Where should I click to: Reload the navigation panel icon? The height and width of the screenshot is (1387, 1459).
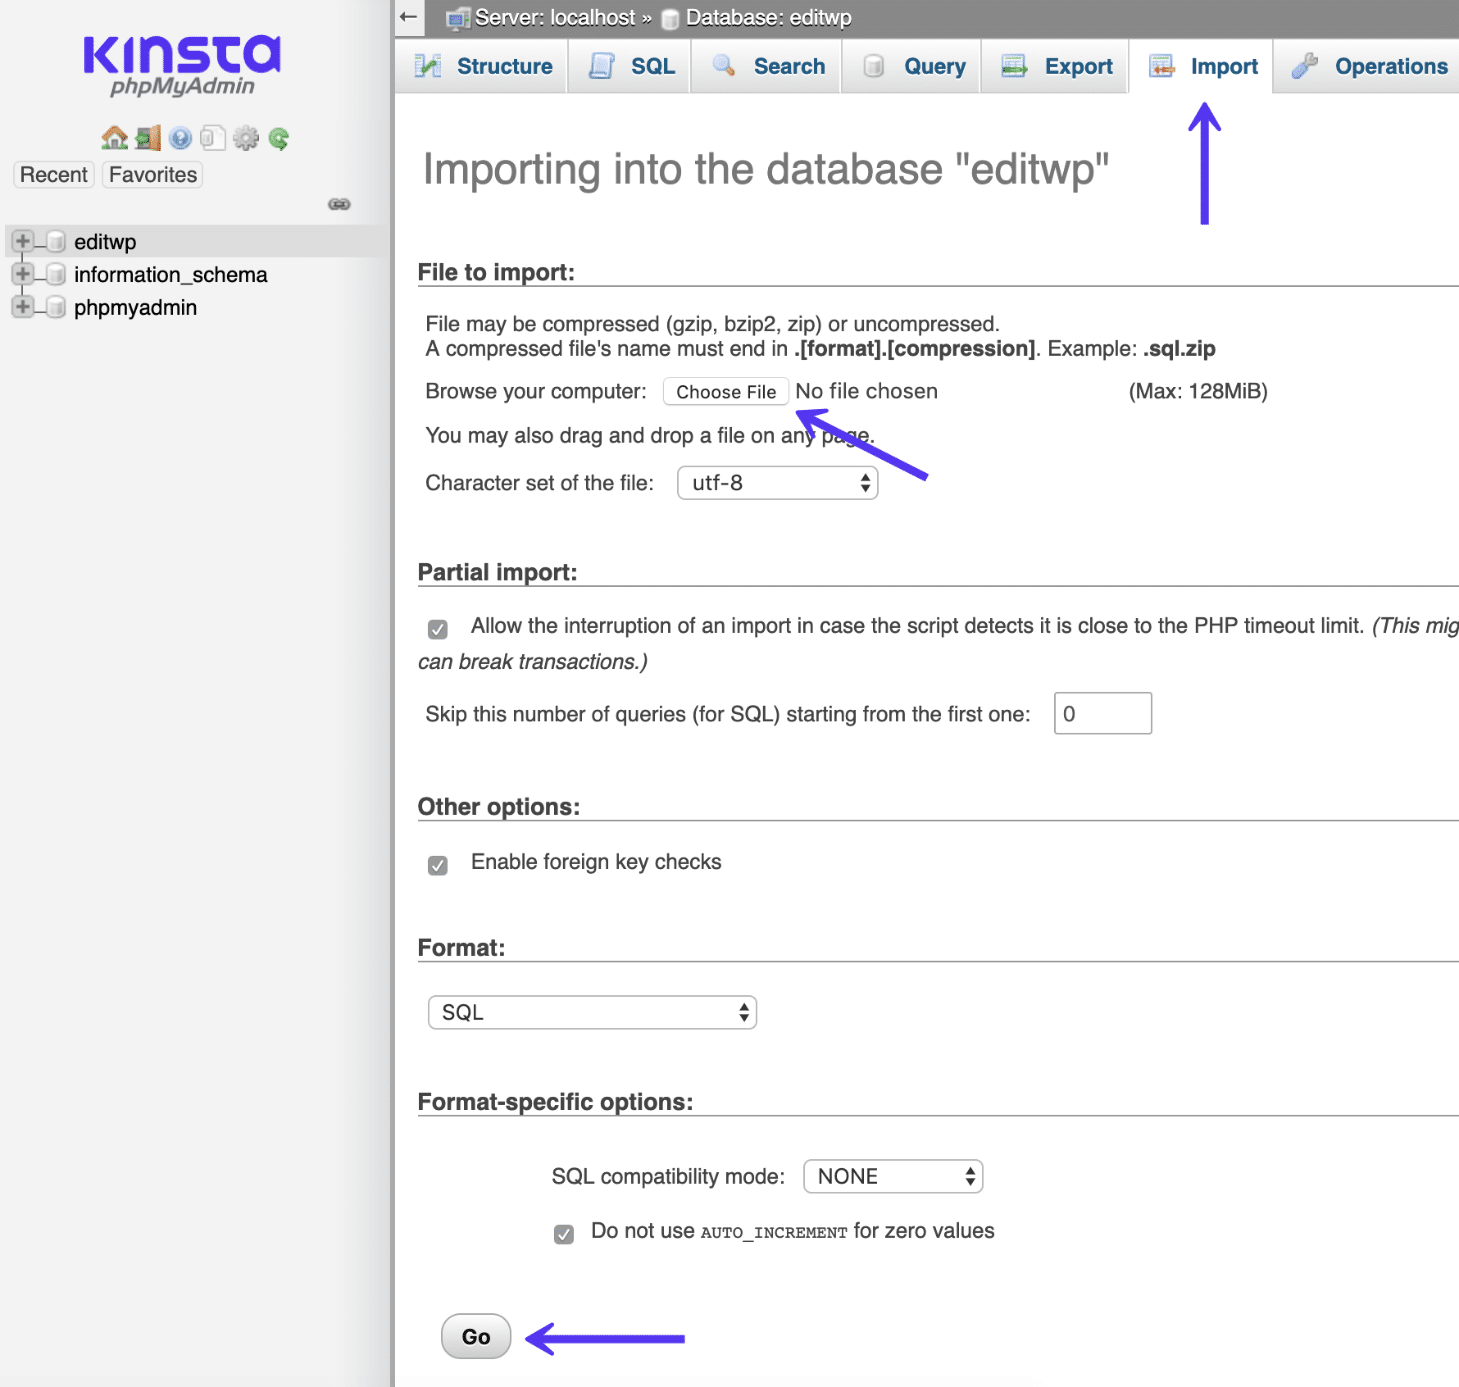coord(278,138)
